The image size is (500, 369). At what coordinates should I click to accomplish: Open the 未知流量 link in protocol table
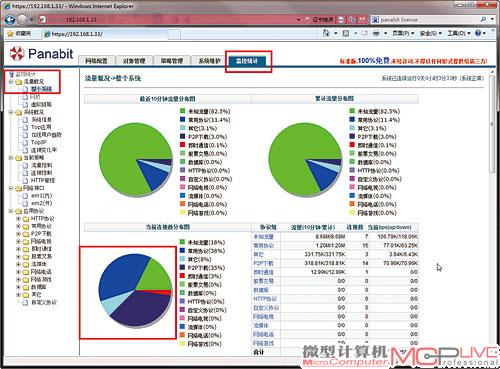[263, 237]
